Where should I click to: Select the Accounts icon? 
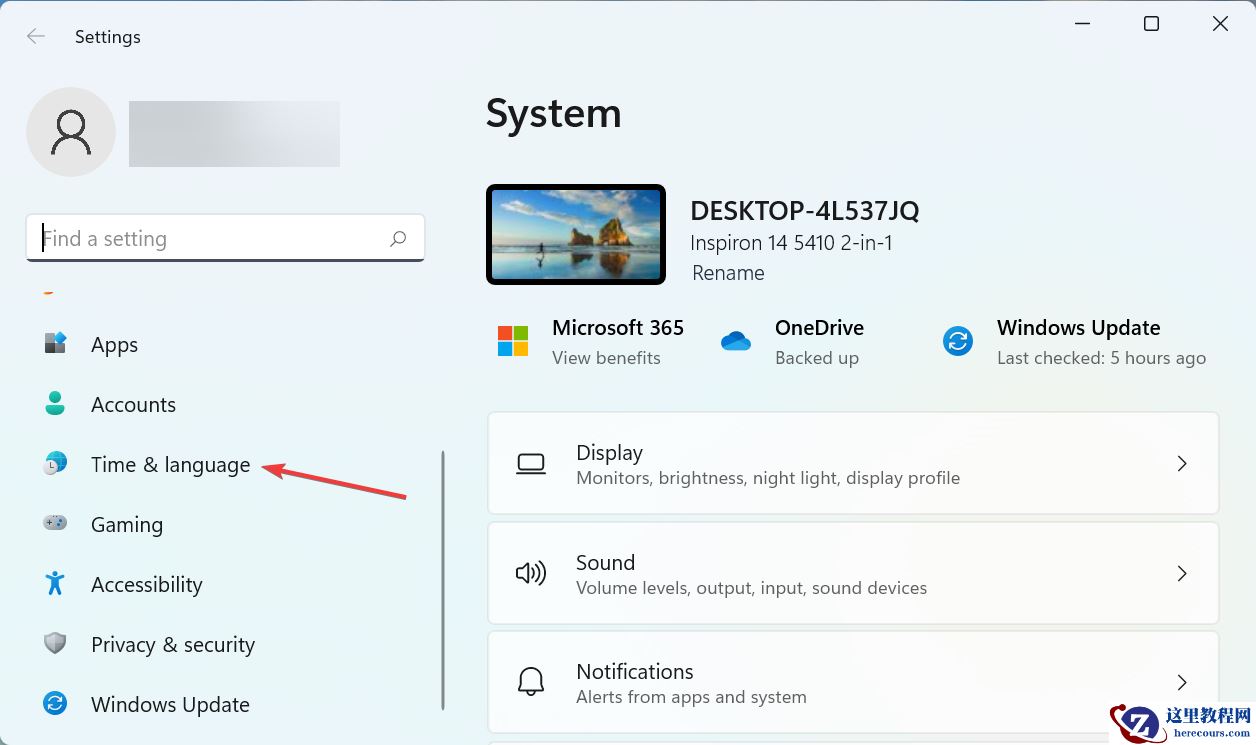tap(54, 403)
